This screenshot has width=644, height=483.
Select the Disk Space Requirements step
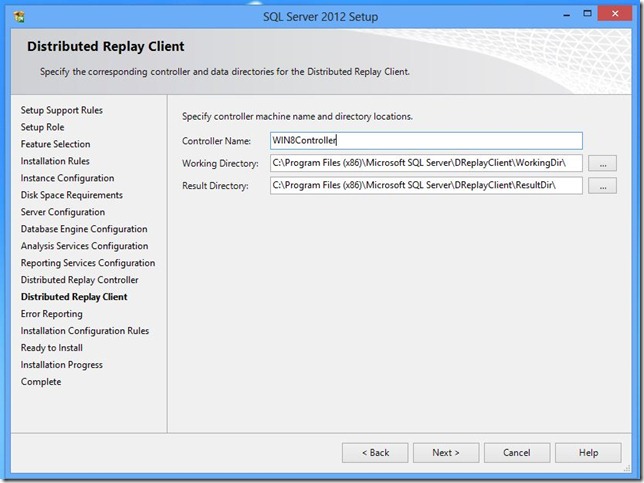(72, 195)
